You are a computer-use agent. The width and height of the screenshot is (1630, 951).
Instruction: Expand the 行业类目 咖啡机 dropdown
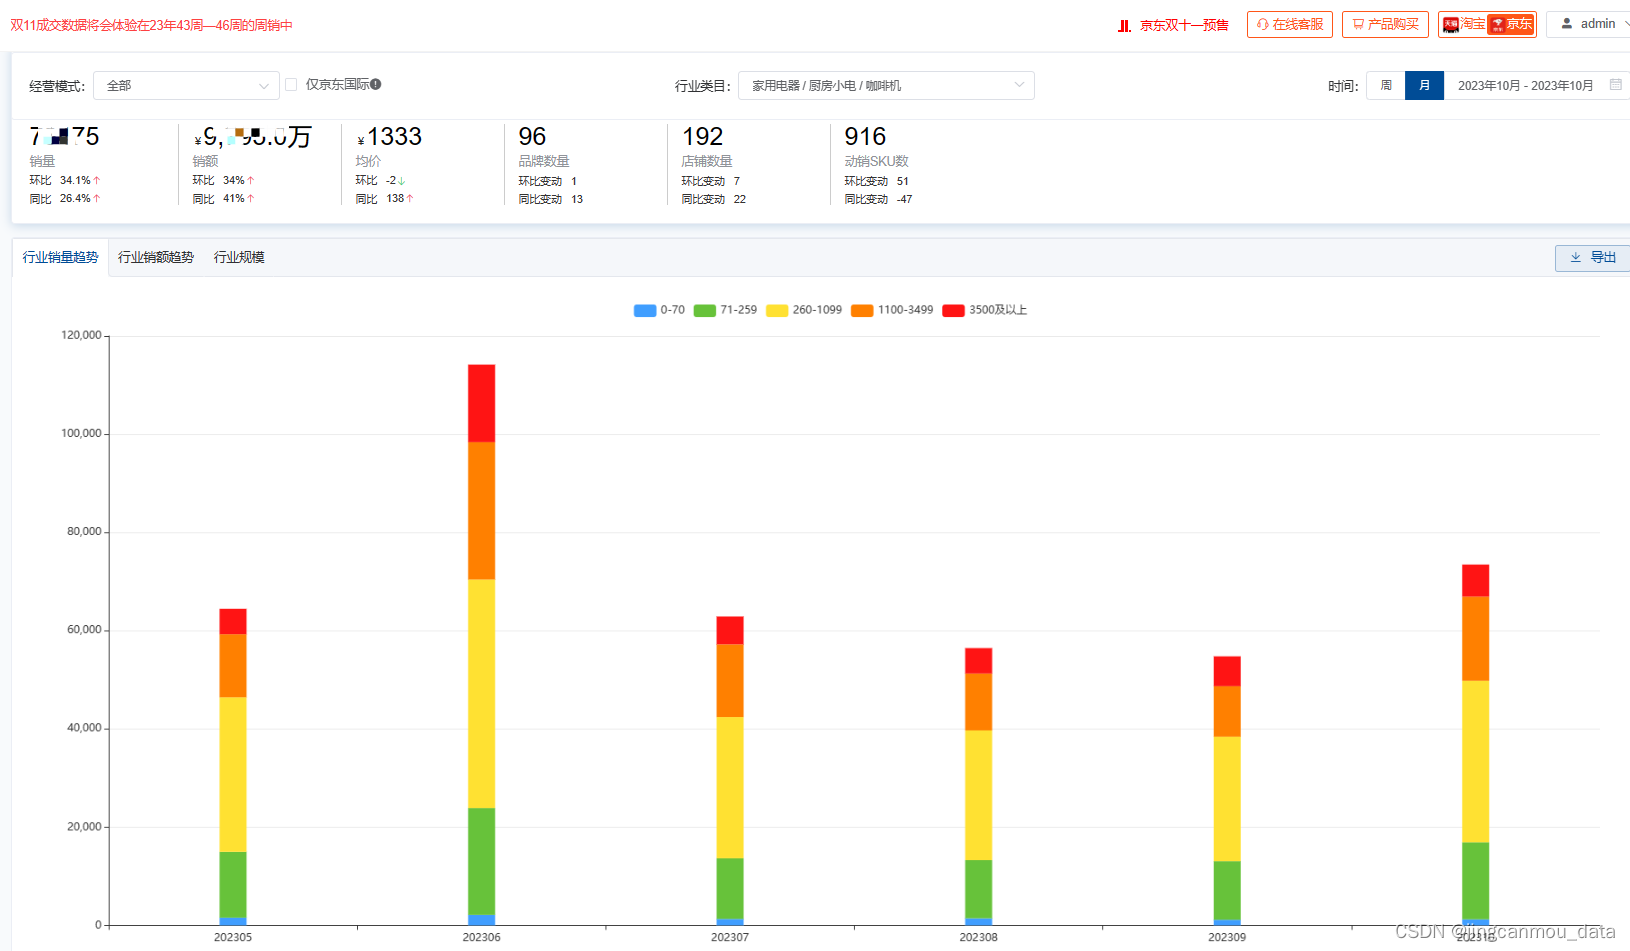click(886, 86)
